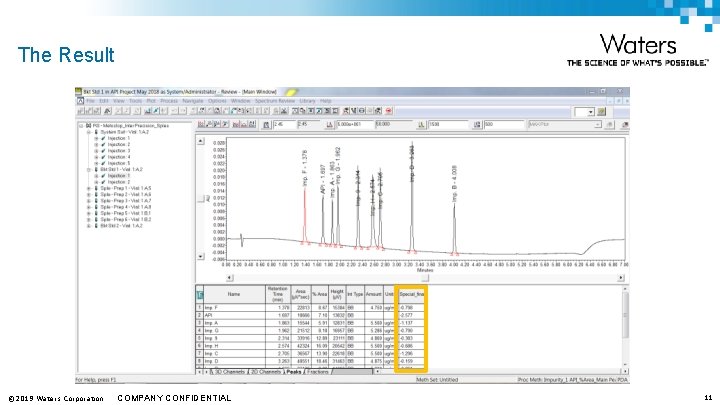The width and height of the screenshot is (720, 405).
Task: Open the Plot menu
Action: point(151,101)
